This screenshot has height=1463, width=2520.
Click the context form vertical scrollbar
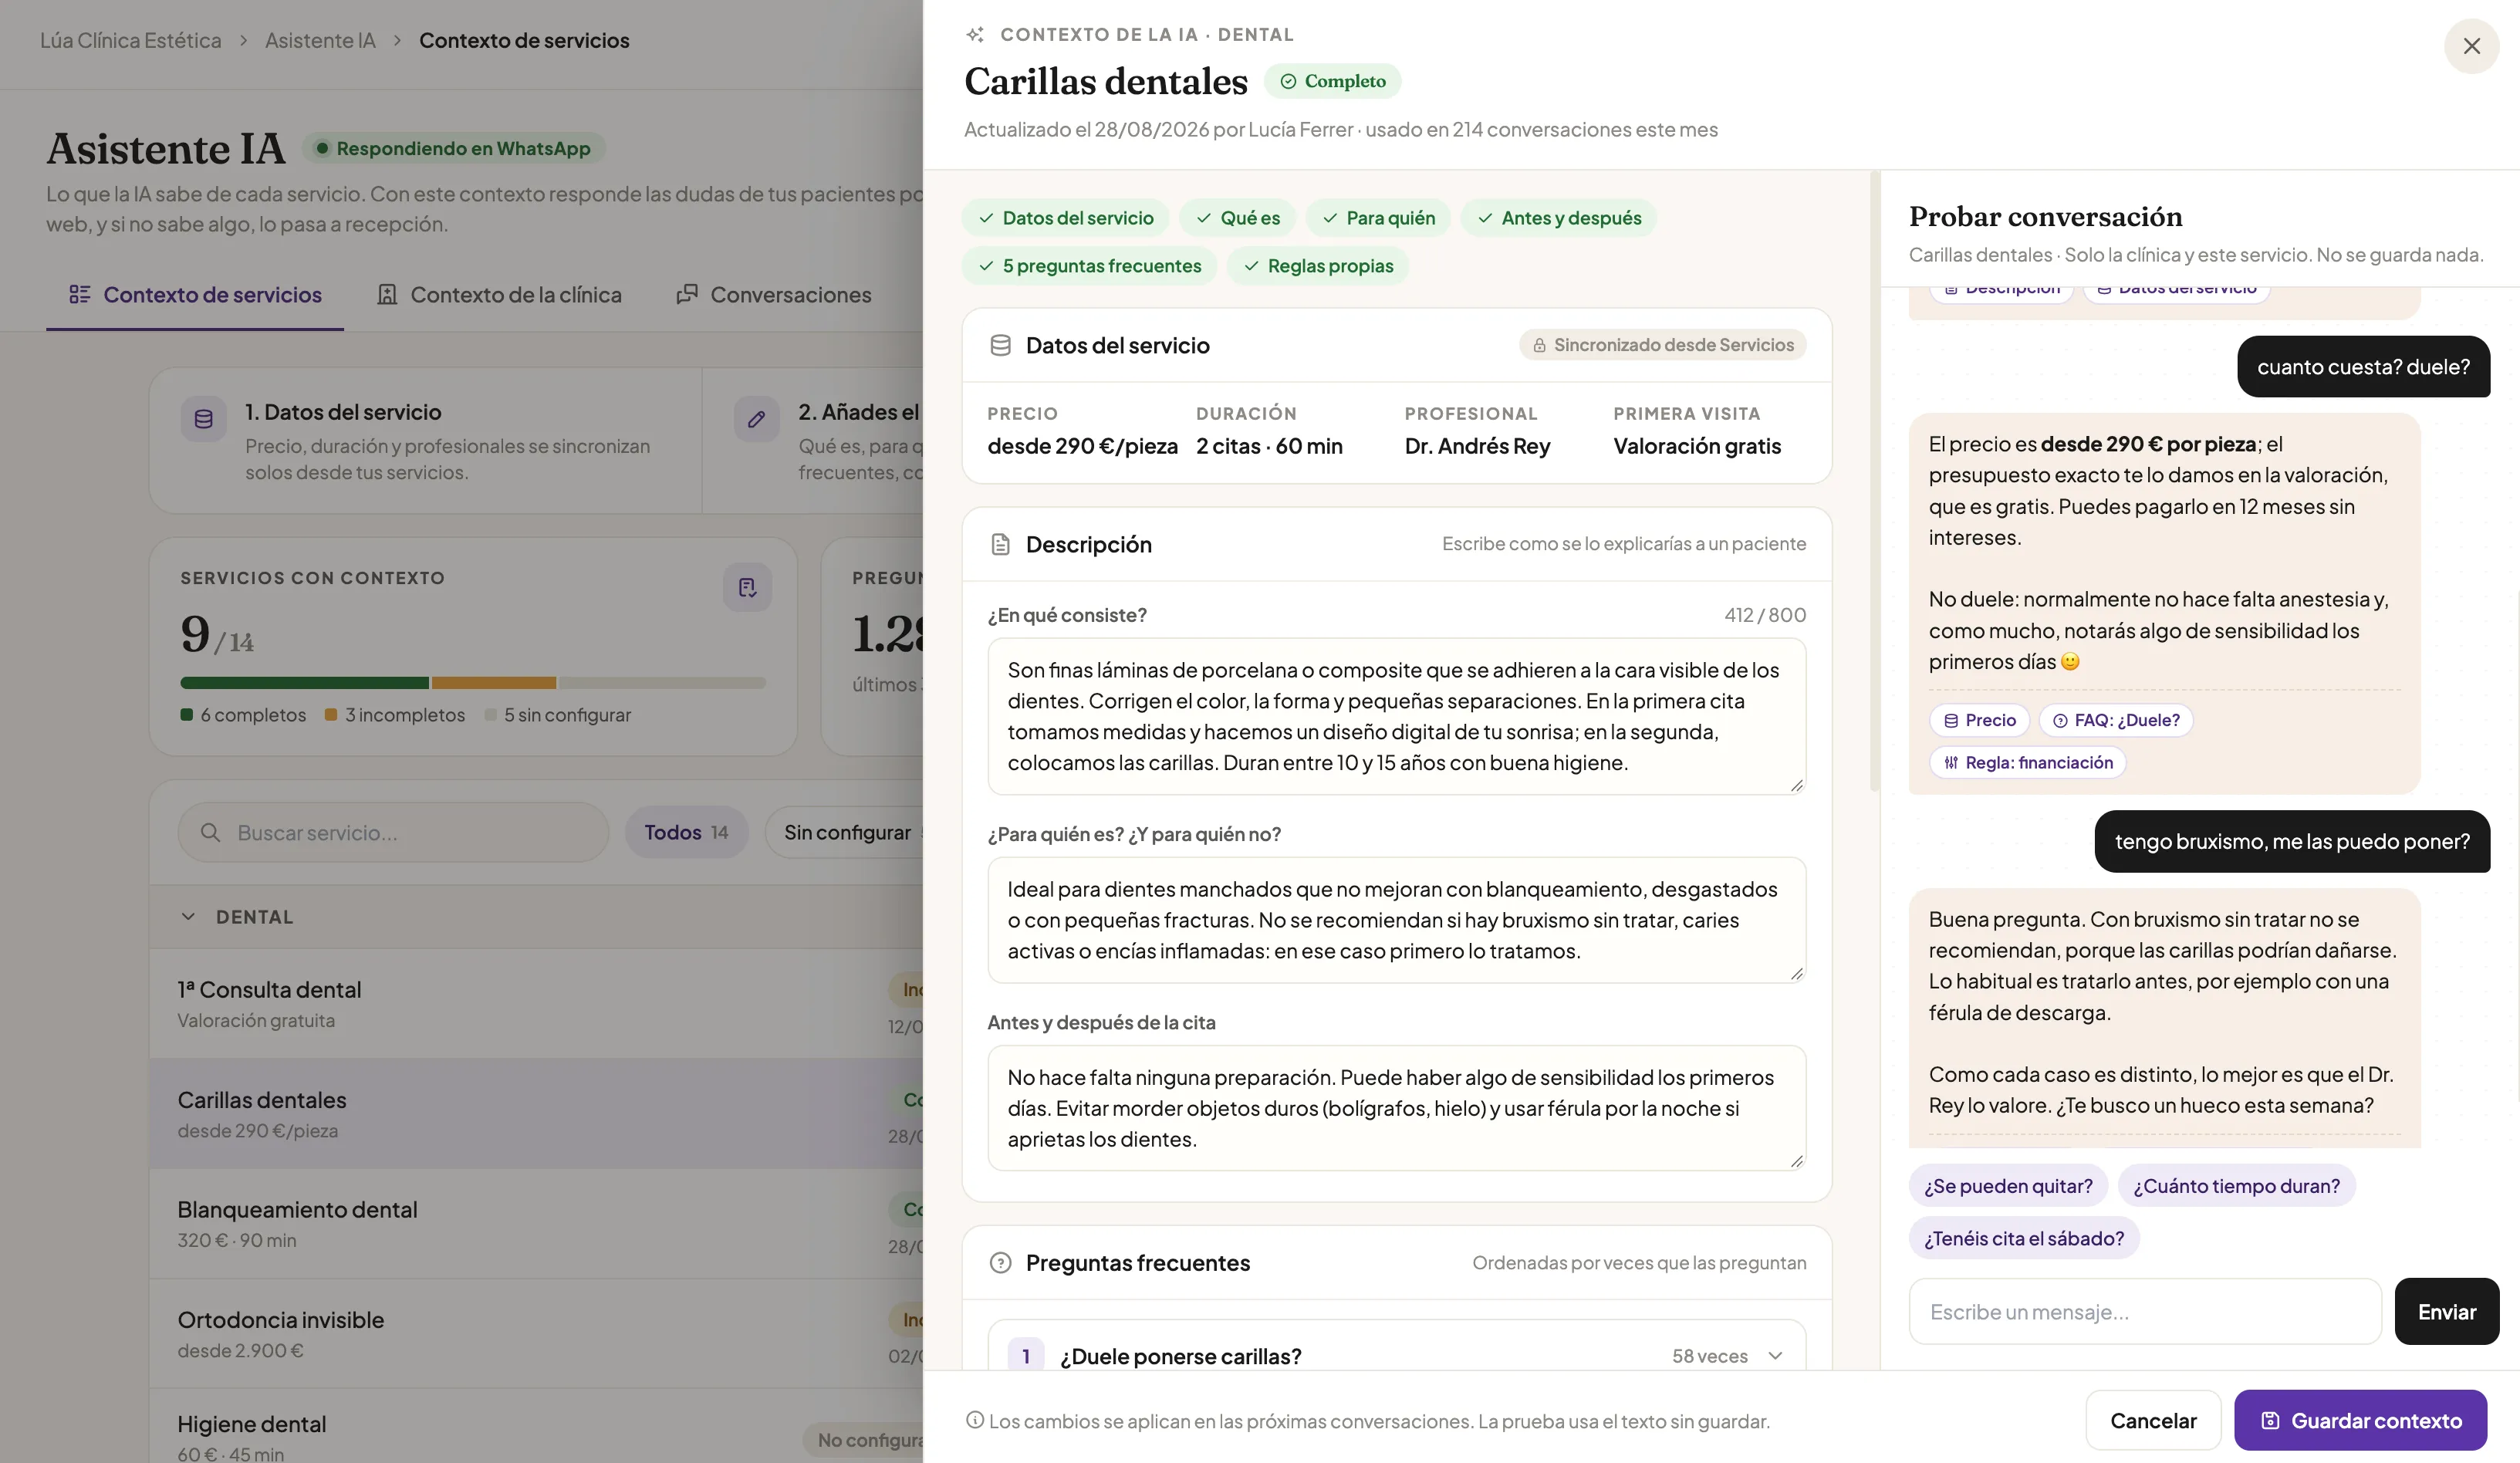(1874, 480)
